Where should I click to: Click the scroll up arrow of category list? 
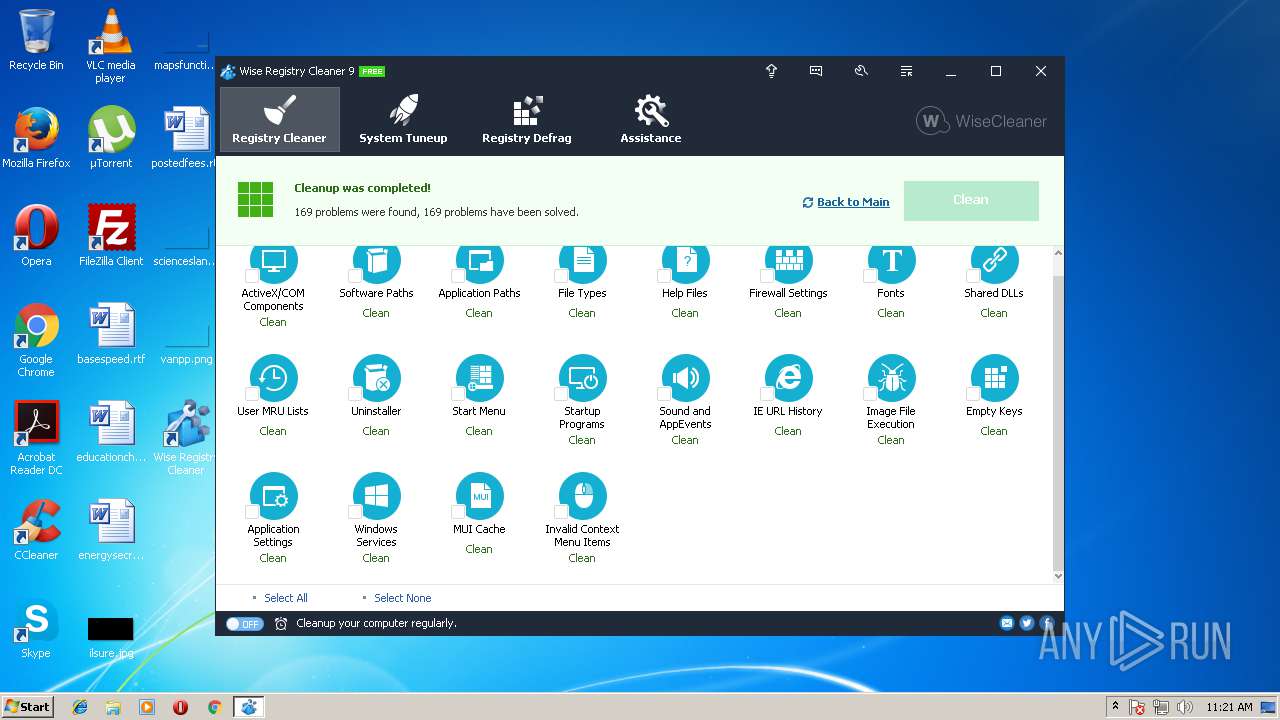pyautogui.click(x=1058, y=254)
